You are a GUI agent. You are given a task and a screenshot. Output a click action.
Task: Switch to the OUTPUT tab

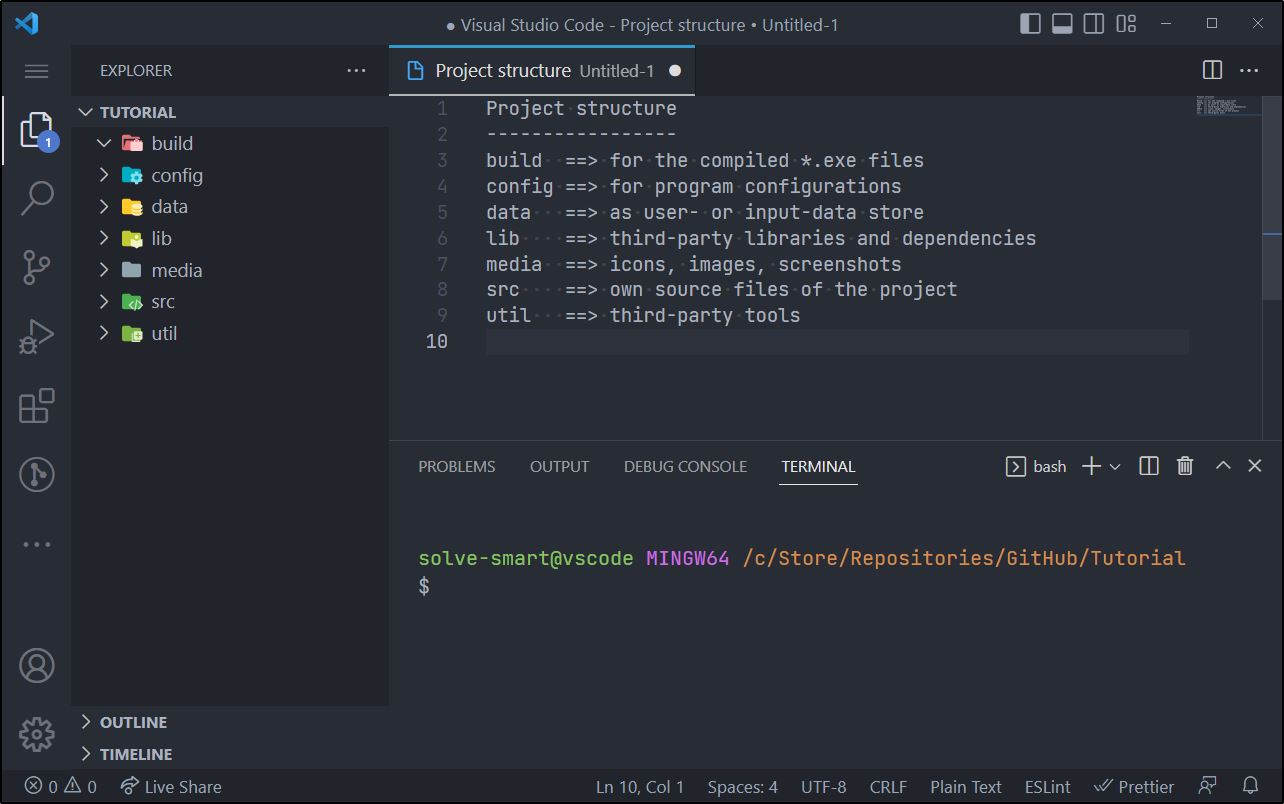[x=559, y=466]
